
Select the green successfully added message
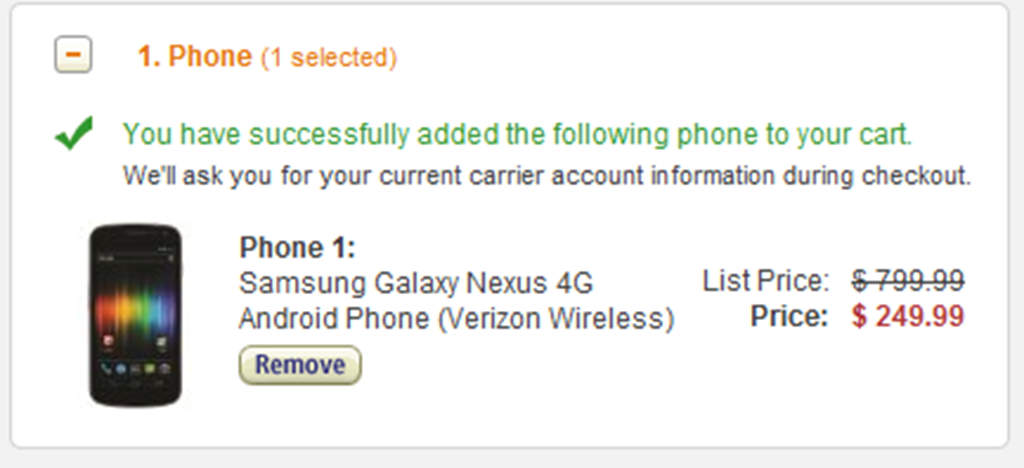pyautogui.click(x=517, y=134)
